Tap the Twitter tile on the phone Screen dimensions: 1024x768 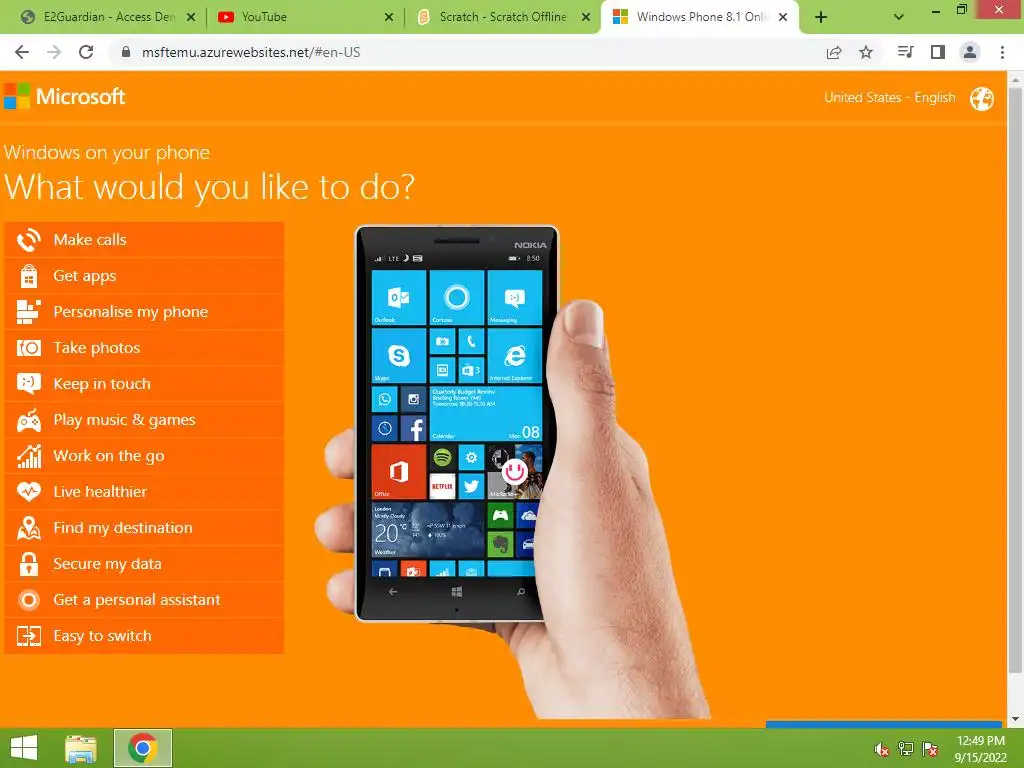coord(471,487)
